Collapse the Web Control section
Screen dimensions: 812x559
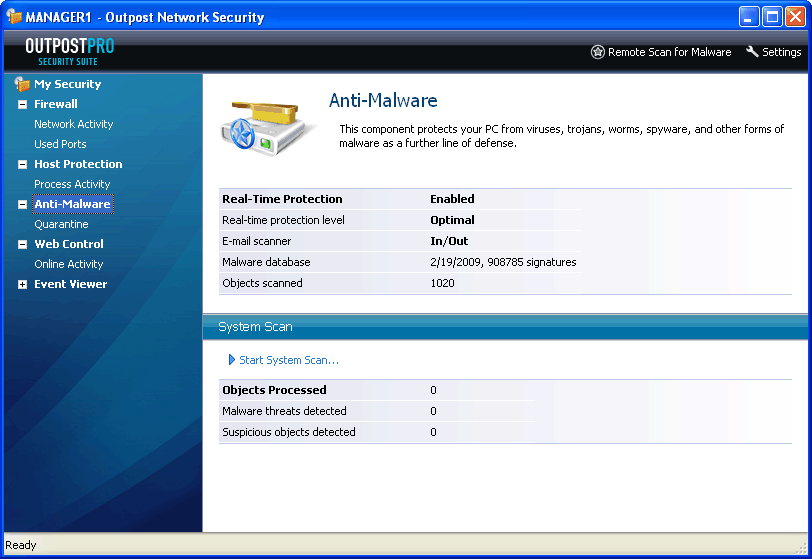(22, 244)
